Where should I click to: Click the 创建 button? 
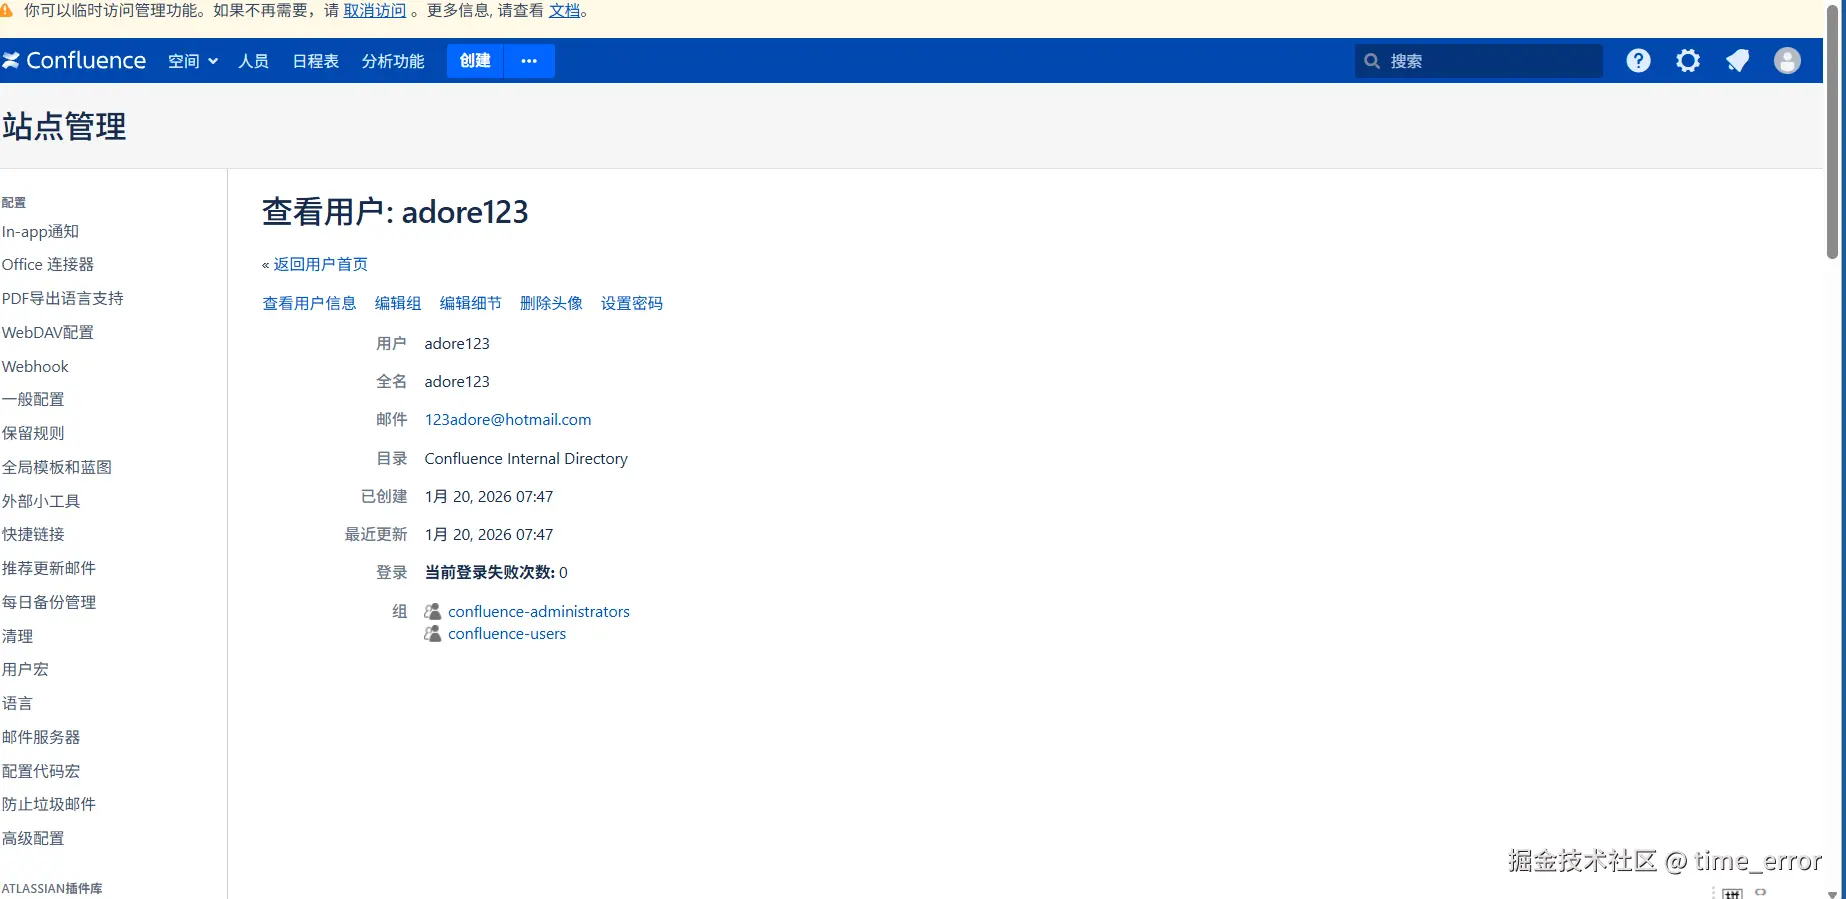475,61
